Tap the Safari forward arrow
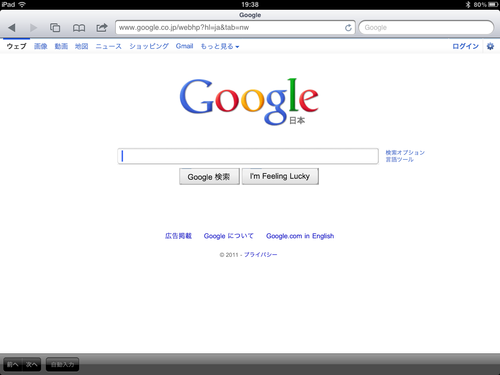This screenshot has width=500, height=375. (x=33, y=27)
